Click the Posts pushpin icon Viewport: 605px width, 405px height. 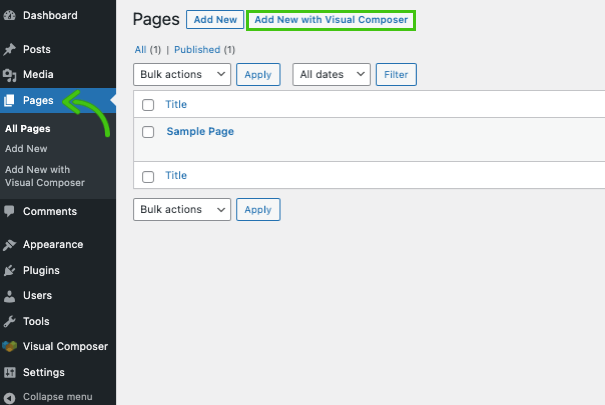pos(10,49)
